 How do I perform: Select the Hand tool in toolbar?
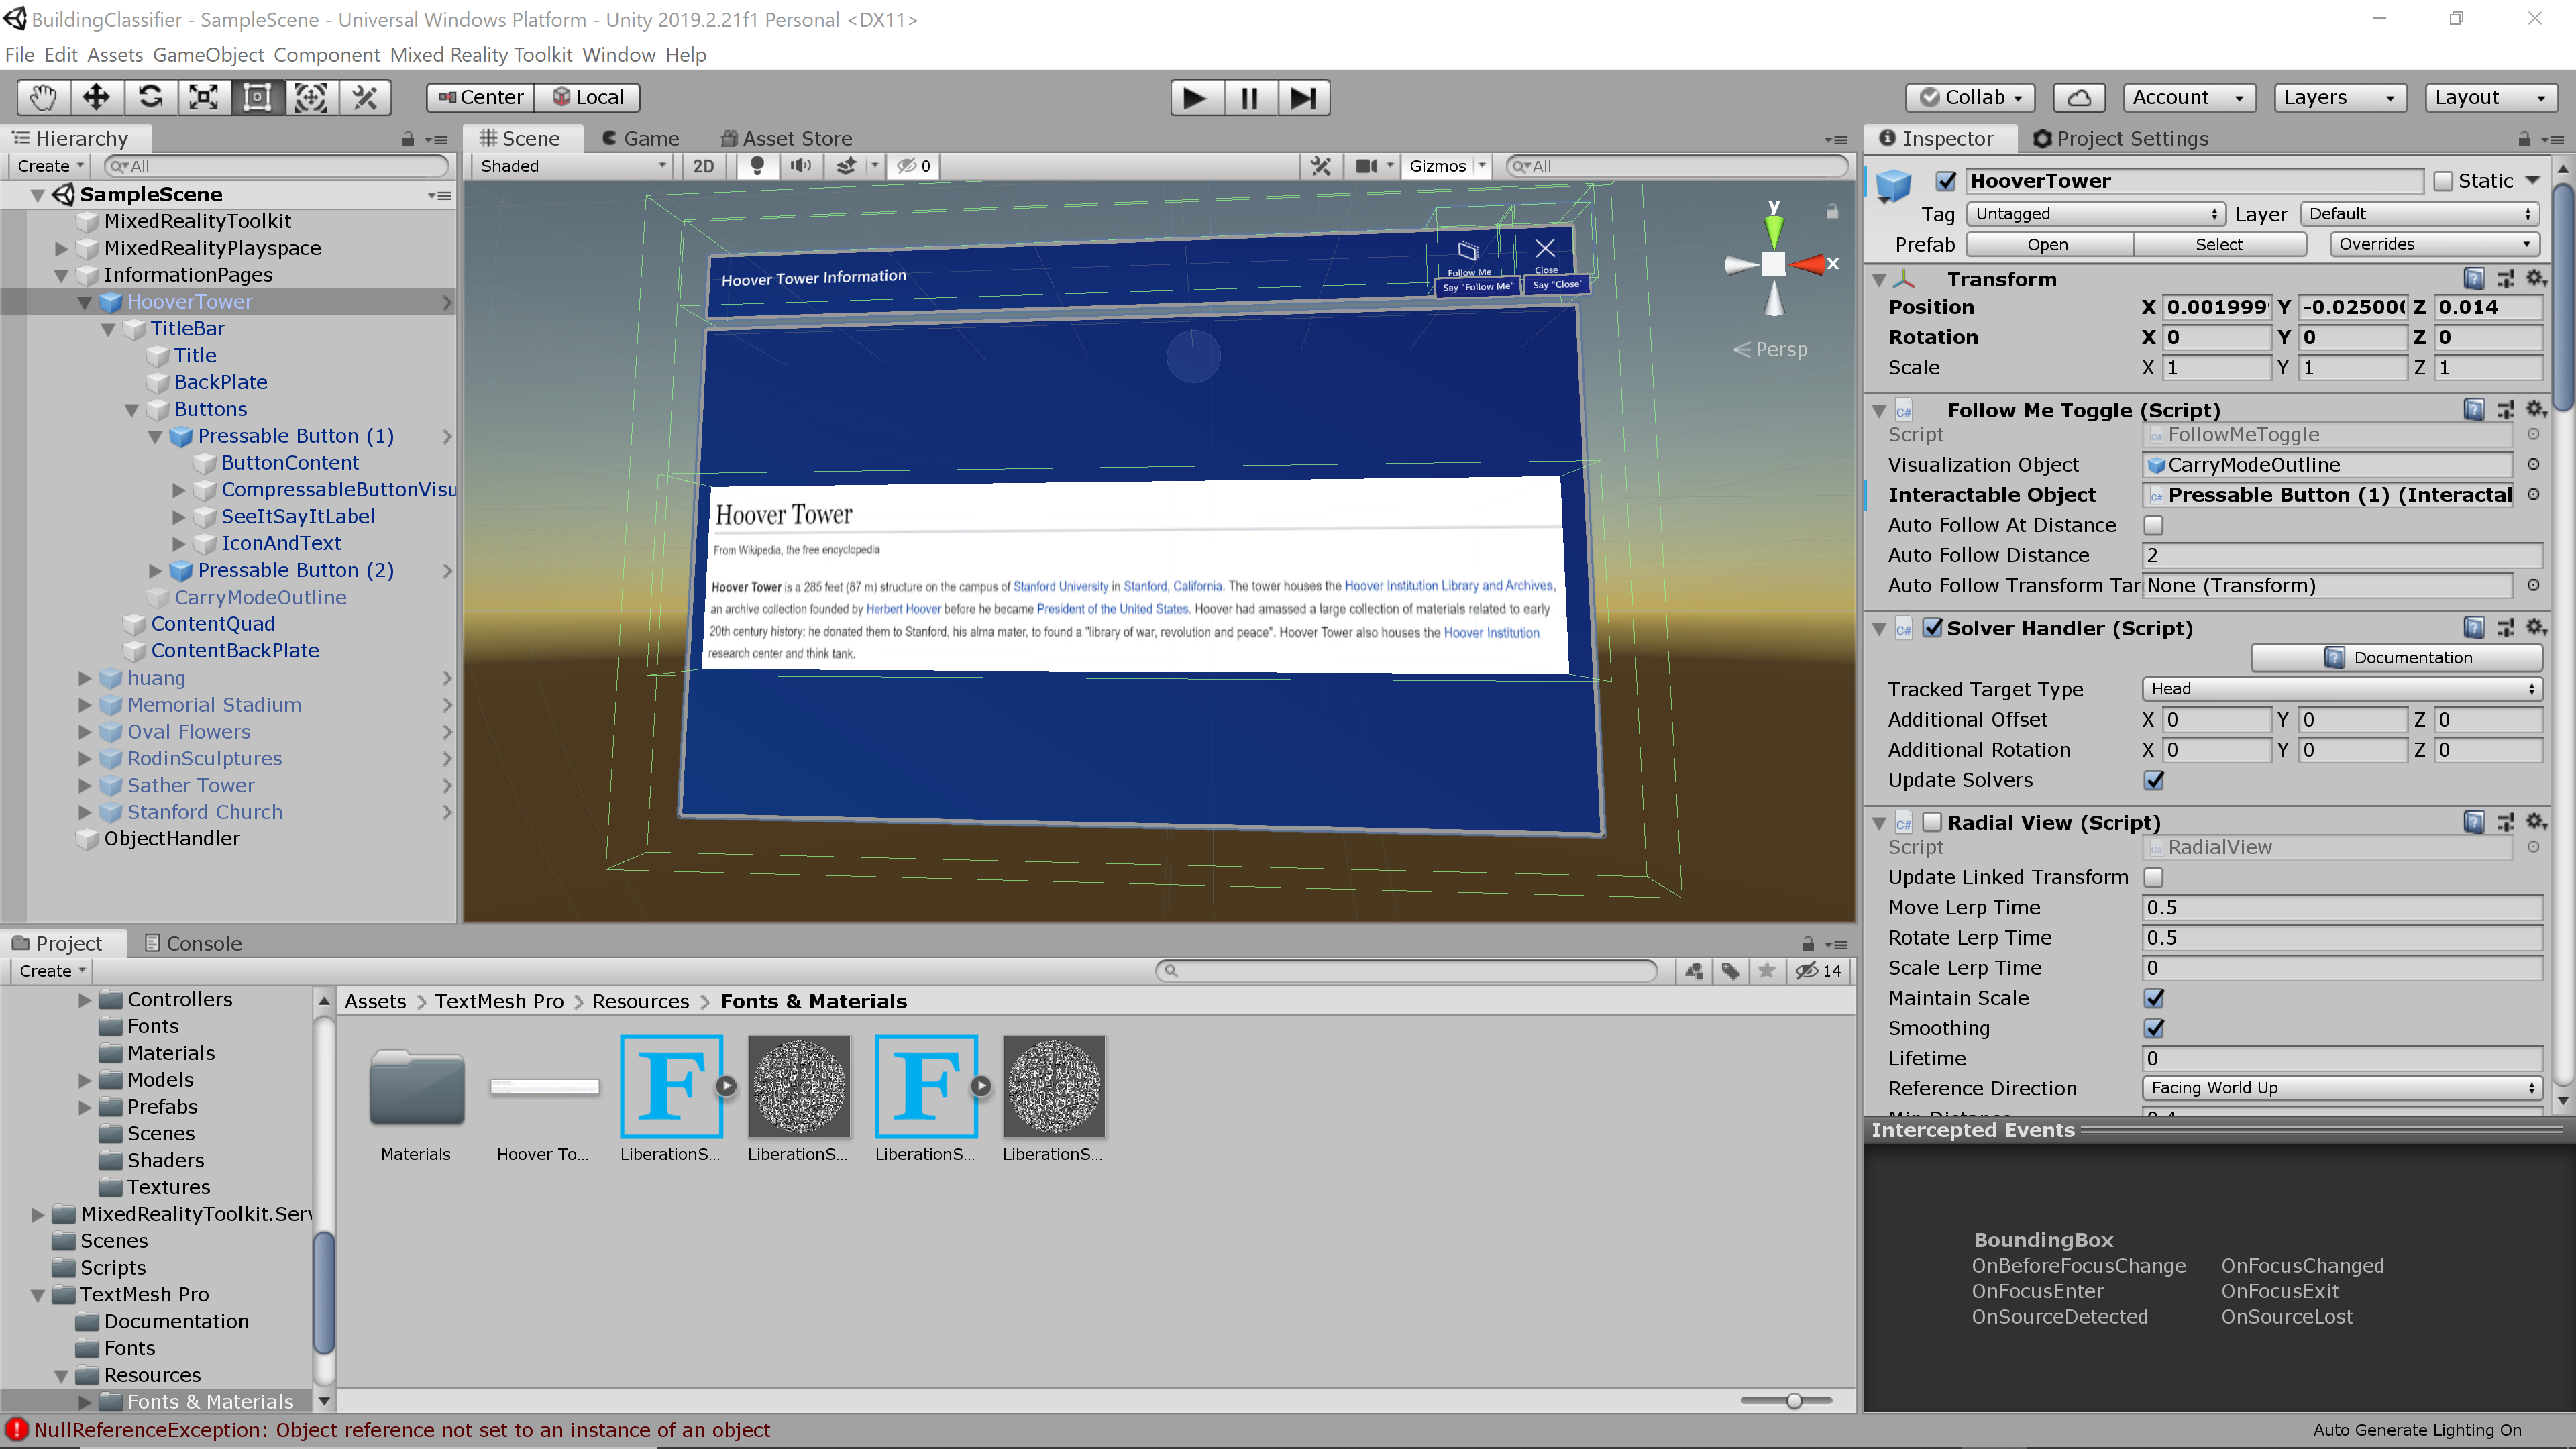[x=43, y=97]
